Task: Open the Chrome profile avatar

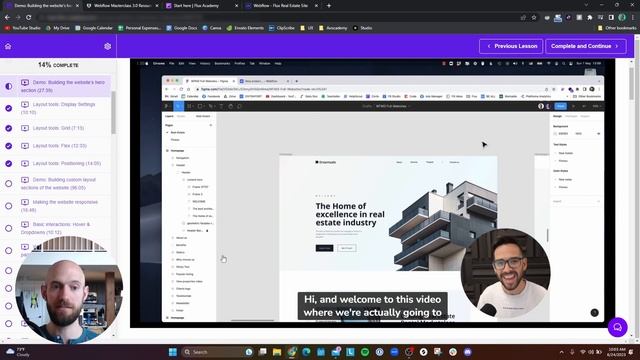Action: click(622, 18)
